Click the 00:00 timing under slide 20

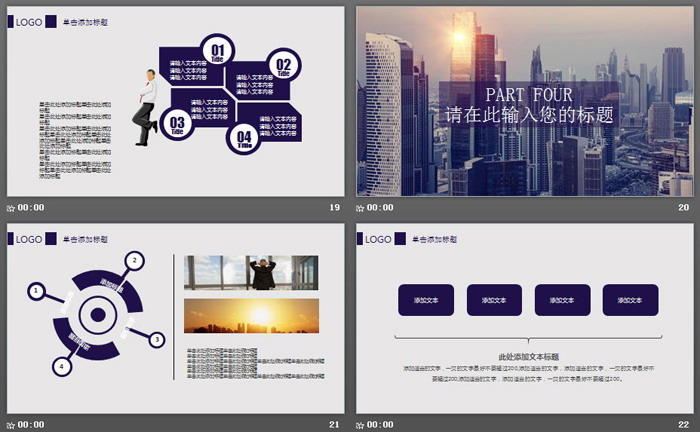coord(381,208)
